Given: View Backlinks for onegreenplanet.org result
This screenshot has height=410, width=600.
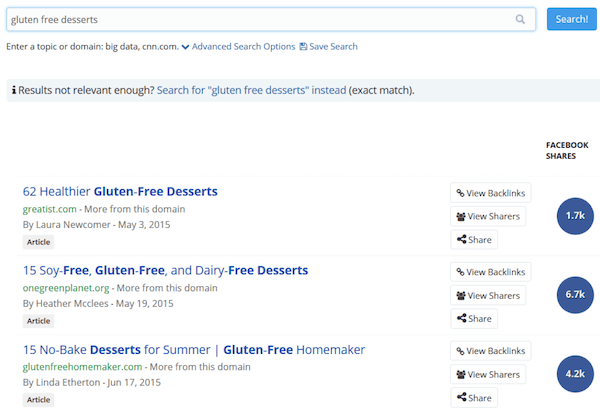Looking at the screenshot, I should click(490, 272).
